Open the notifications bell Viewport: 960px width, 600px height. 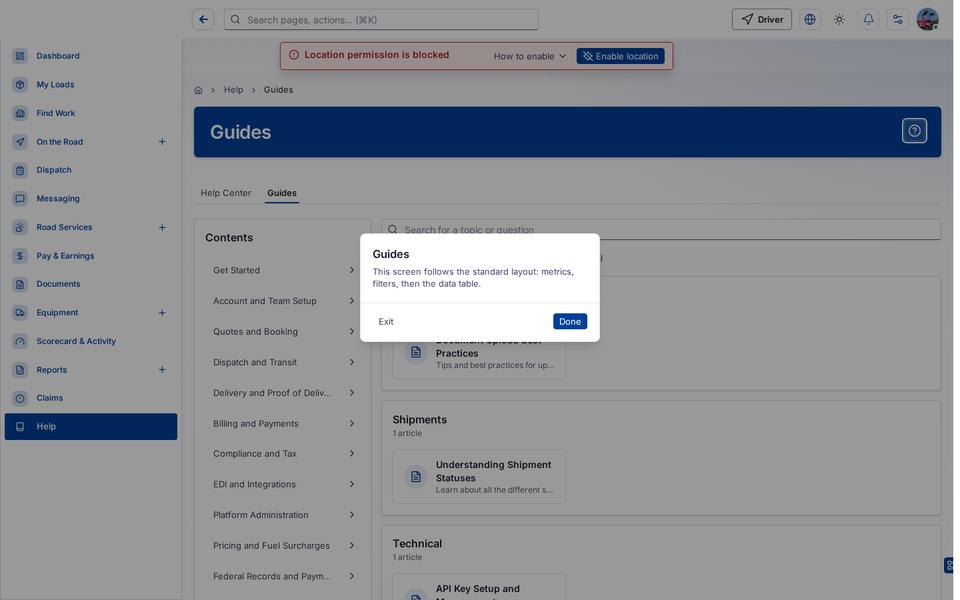868,20
